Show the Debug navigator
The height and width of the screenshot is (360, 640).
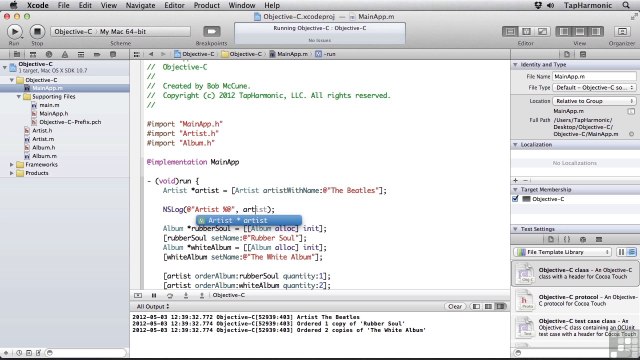[81, 54]
